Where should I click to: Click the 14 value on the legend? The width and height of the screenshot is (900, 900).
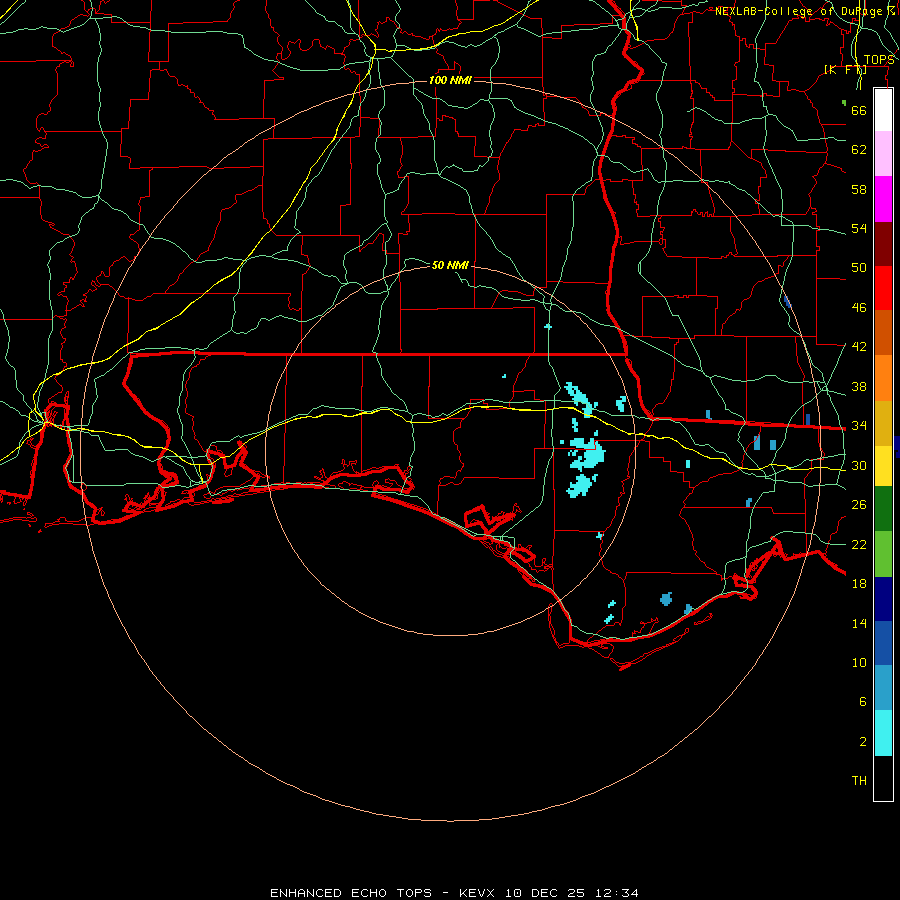pyautogui.click(x=859, y=623)
